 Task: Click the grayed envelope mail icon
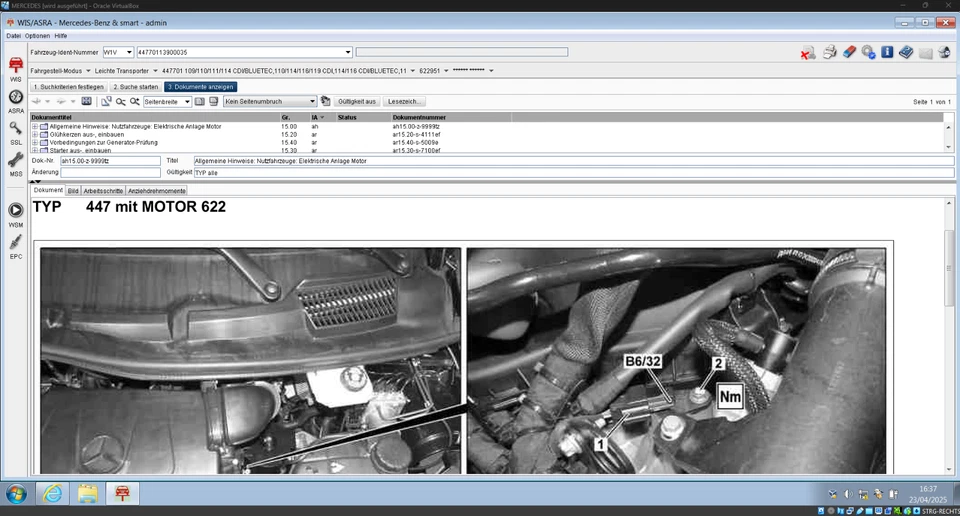925,53
